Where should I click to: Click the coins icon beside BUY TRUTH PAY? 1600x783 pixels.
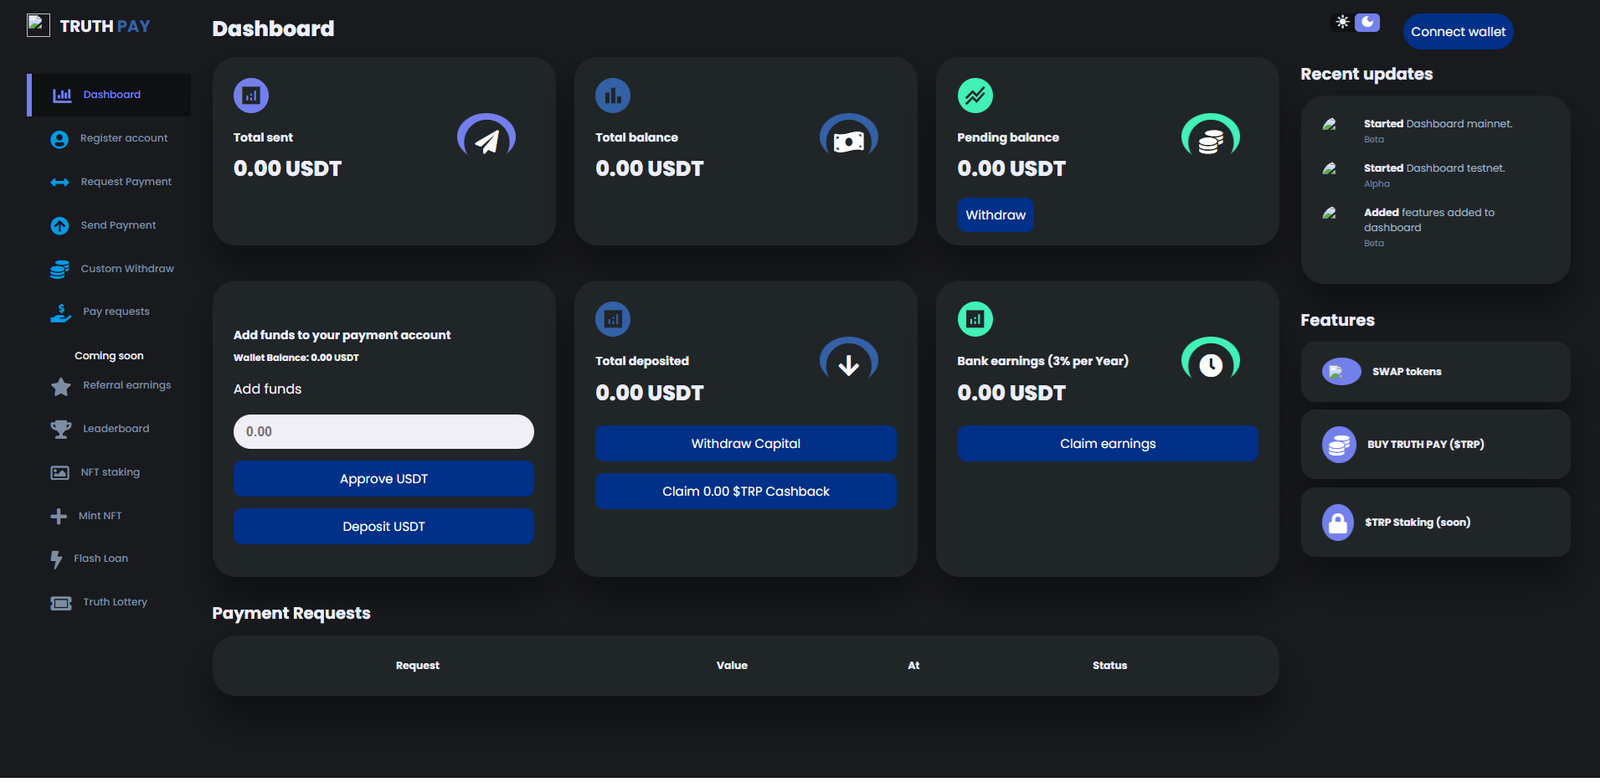point(1338,445)
